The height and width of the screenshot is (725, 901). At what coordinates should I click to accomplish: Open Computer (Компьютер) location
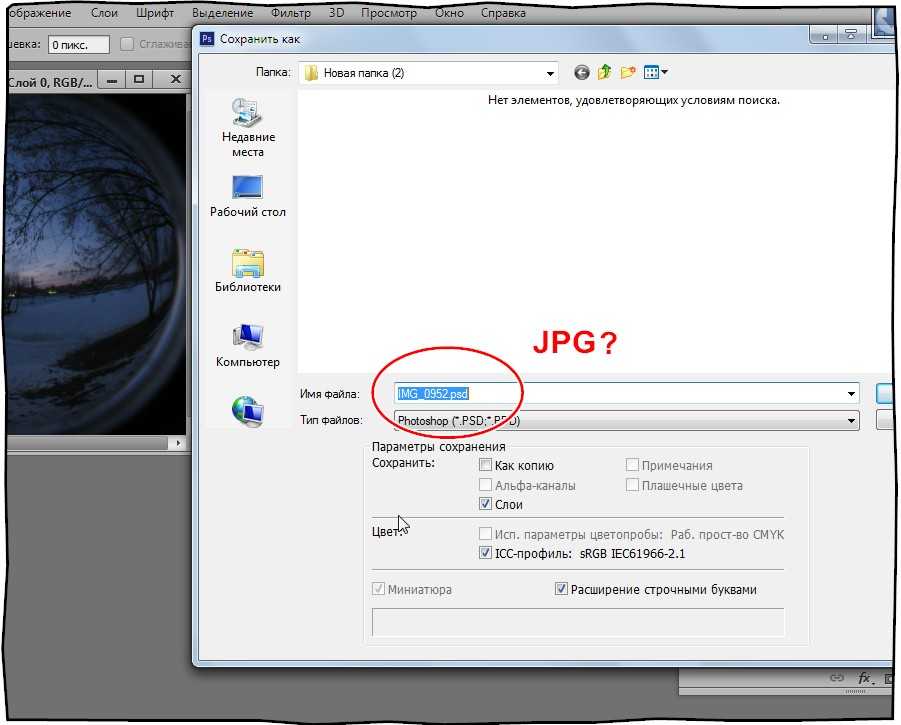(248, 345)
